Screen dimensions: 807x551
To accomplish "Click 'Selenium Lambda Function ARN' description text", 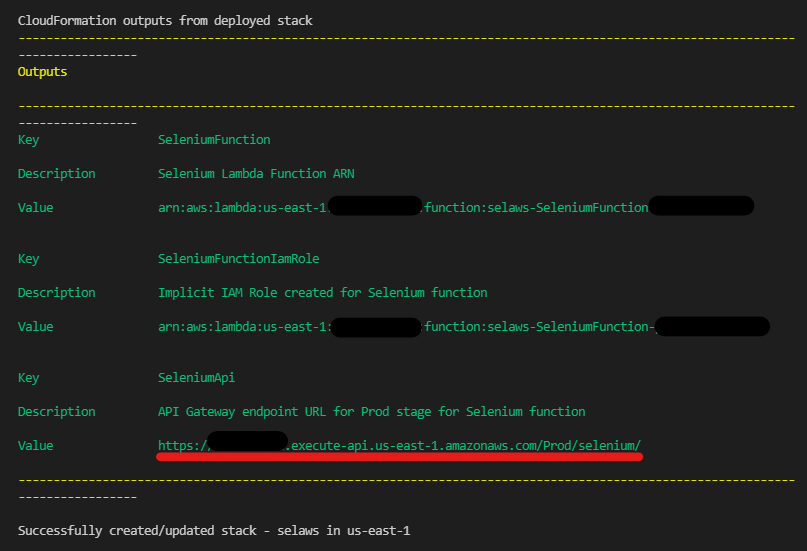I will pos(256,173).
